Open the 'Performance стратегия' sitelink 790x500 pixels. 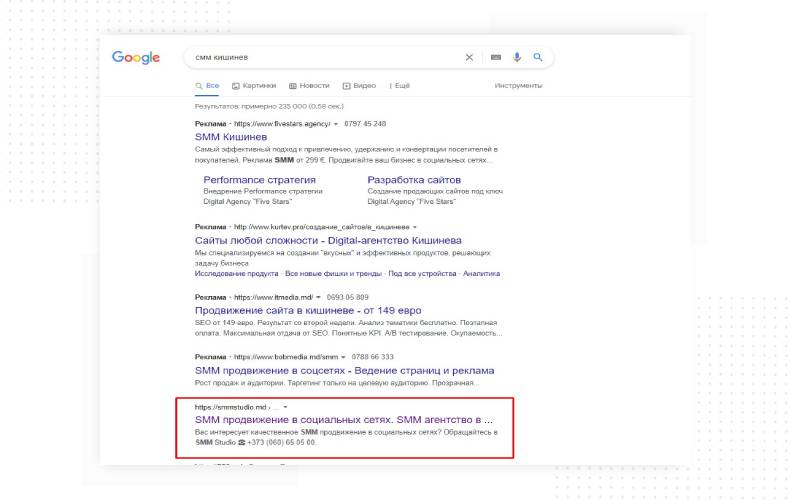pyautogui.click(x=259, y=180)
